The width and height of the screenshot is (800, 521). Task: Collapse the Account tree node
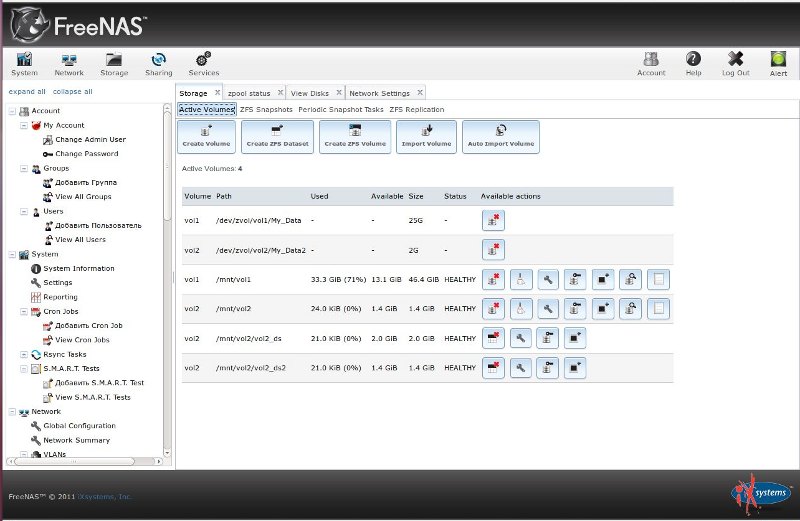pyautogui.click(x=12, y=111)
